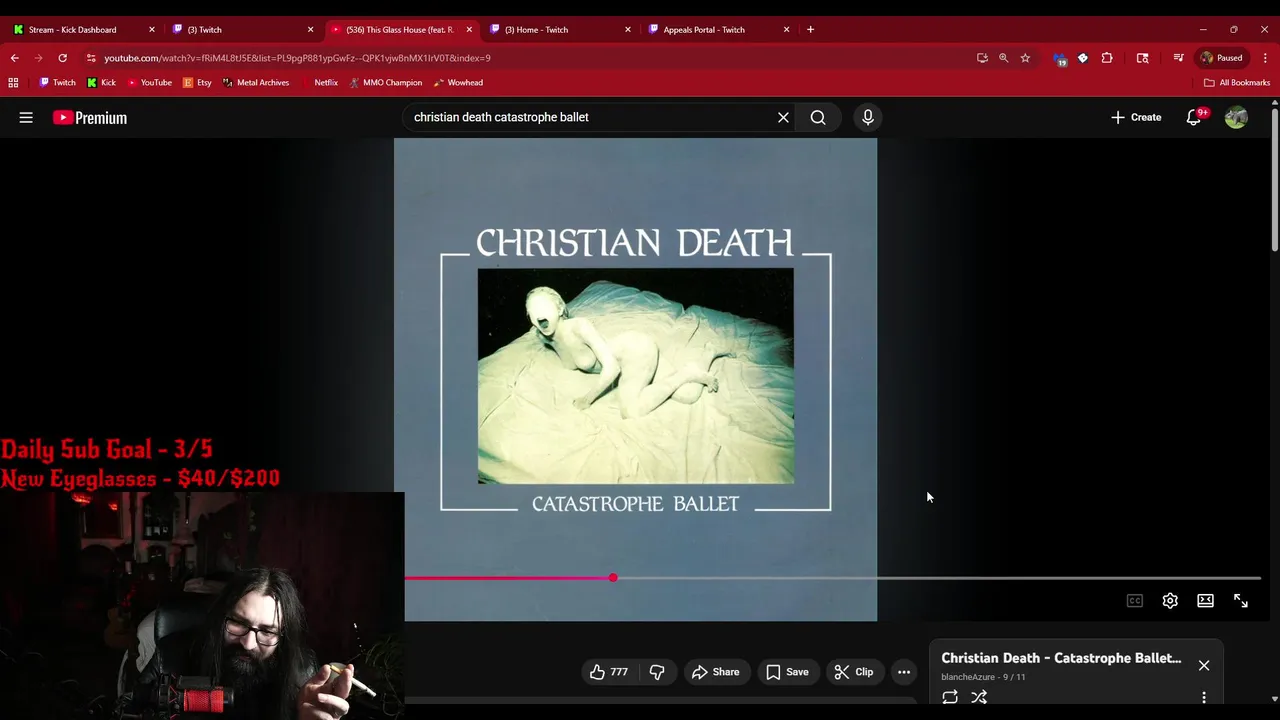This screenshot has width=1280, height=720.
Task: Clear the search box with the X
Action: 783,118
